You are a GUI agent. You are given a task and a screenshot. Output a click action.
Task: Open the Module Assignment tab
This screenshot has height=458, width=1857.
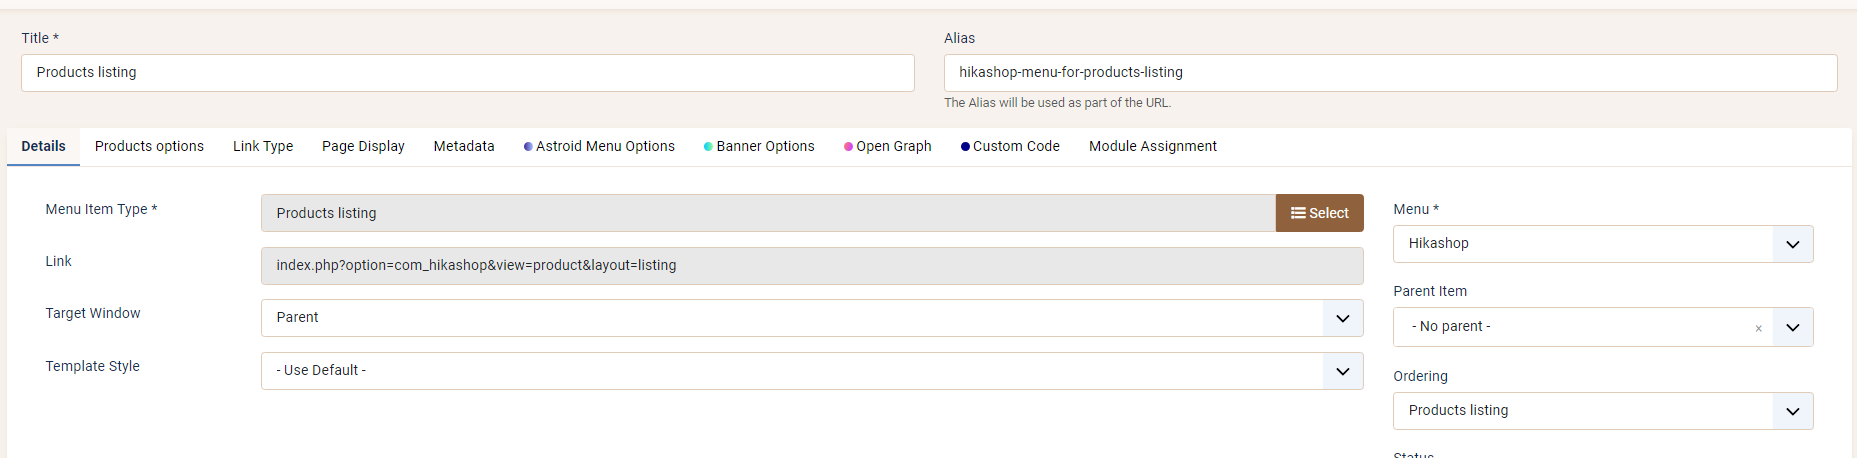[1152, 146]
